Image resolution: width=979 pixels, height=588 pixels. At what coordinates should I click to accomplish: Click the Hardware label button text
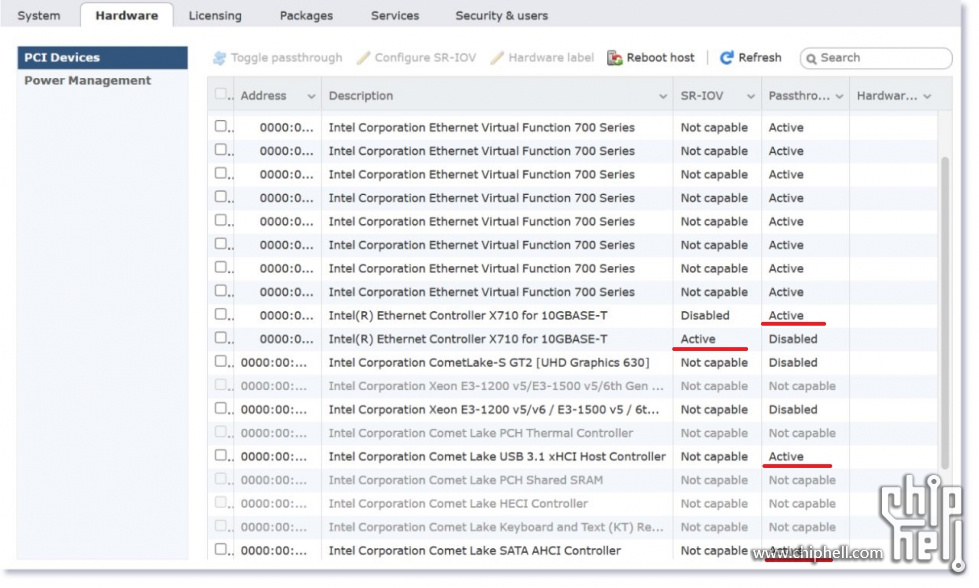tap(551, 58)
